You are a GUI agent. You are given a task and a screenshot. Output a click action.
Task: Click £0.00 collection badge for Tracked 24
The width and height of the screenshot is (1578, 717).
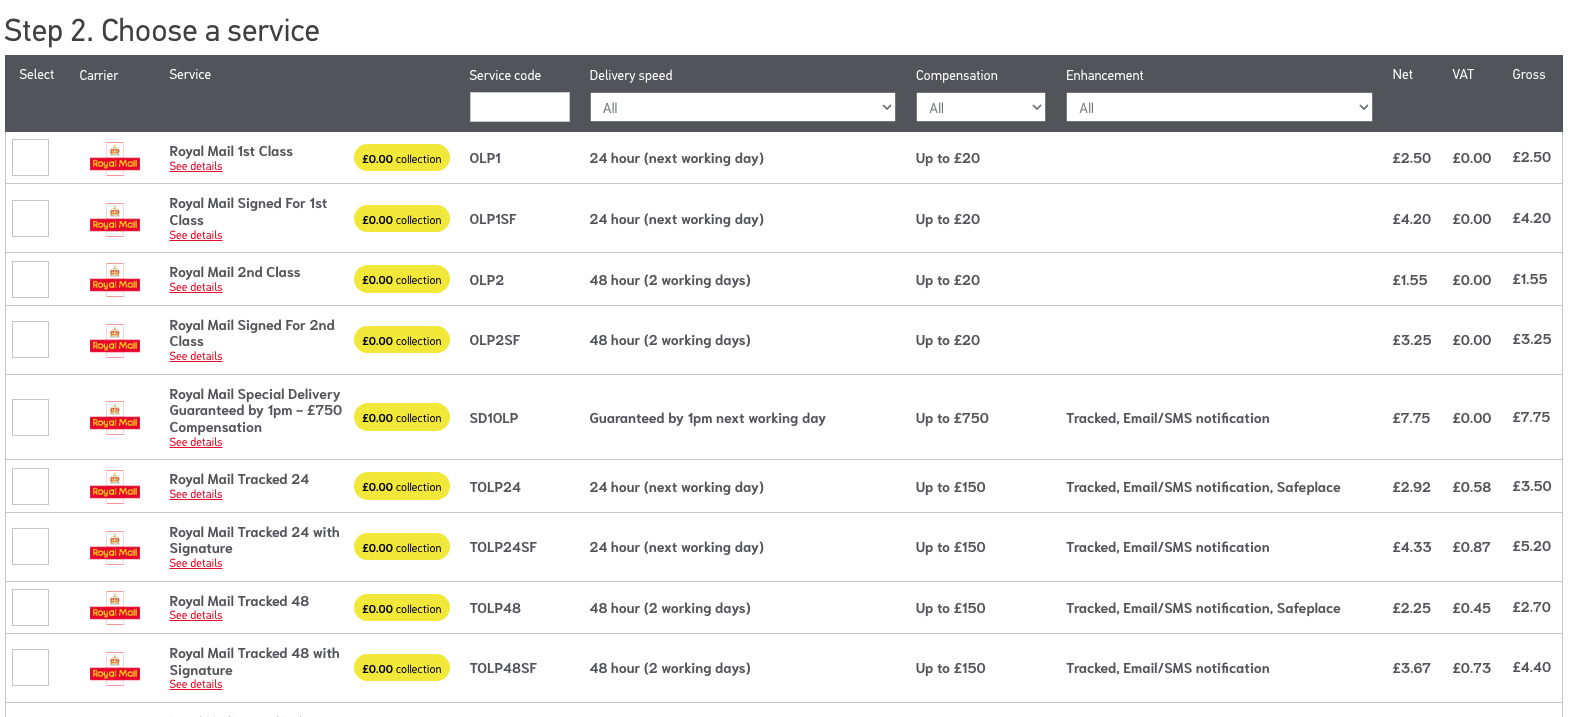(402, 487)
